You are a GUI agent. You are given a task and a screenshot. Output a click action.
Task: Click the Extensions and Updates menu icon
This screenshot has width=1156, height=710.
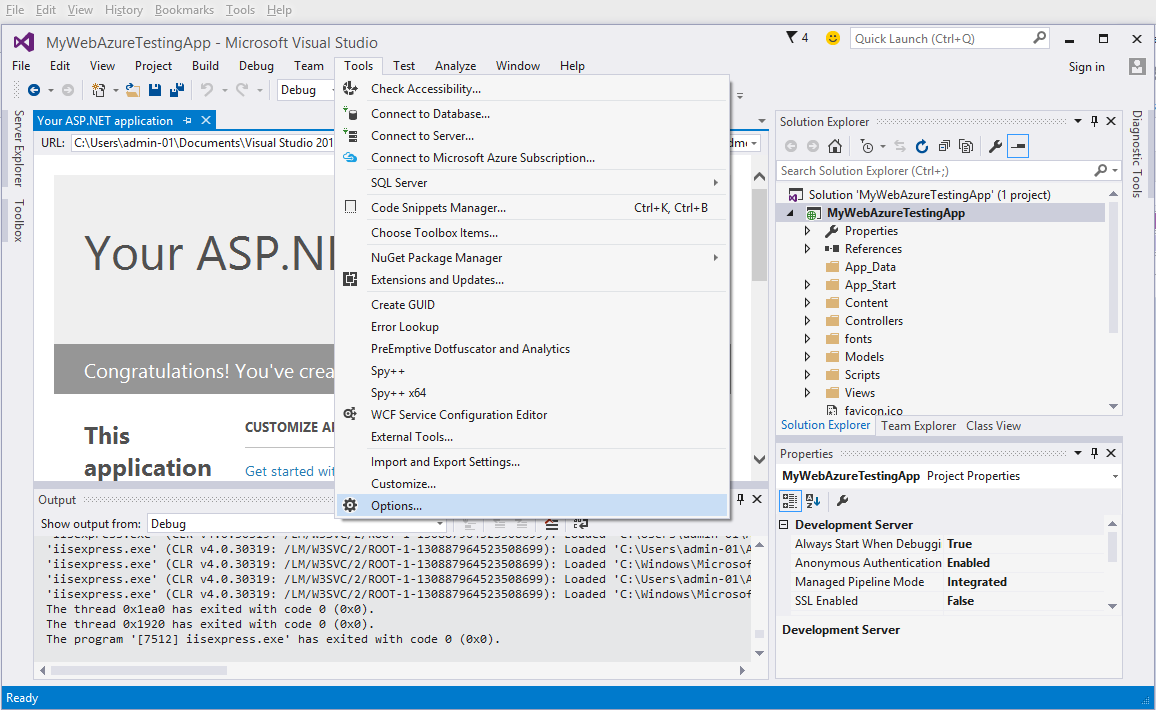tap(351, 279)
